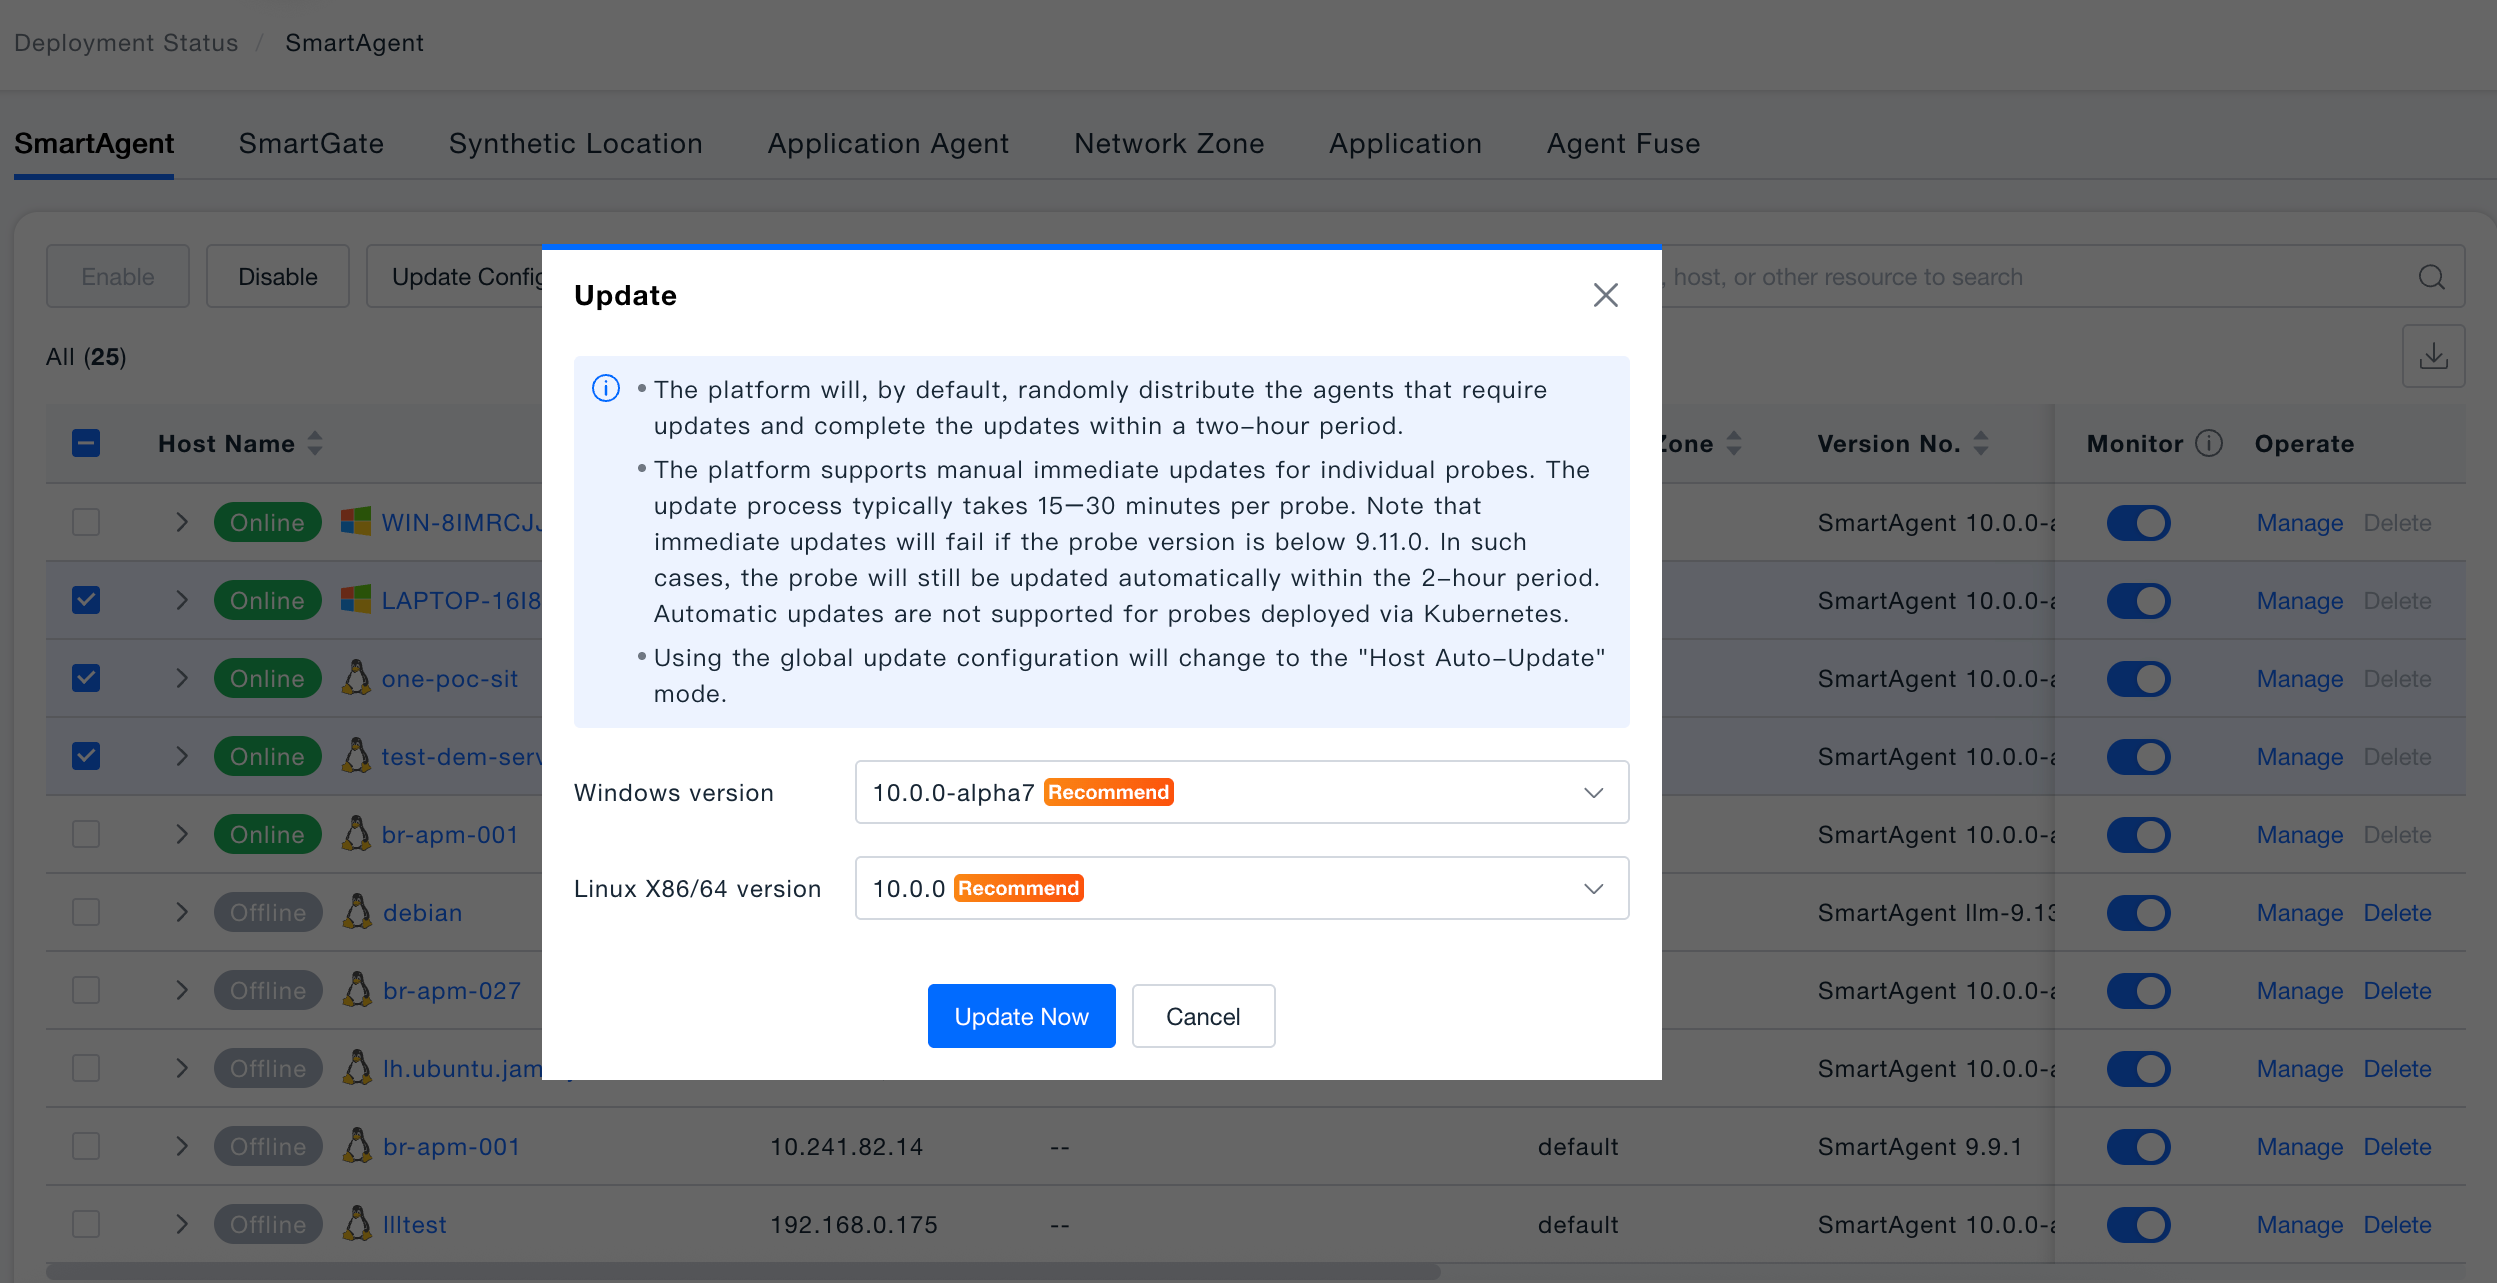Expand the debian row
Viewport: 2498px width, 1284px height.
click(x=182, y=911)
